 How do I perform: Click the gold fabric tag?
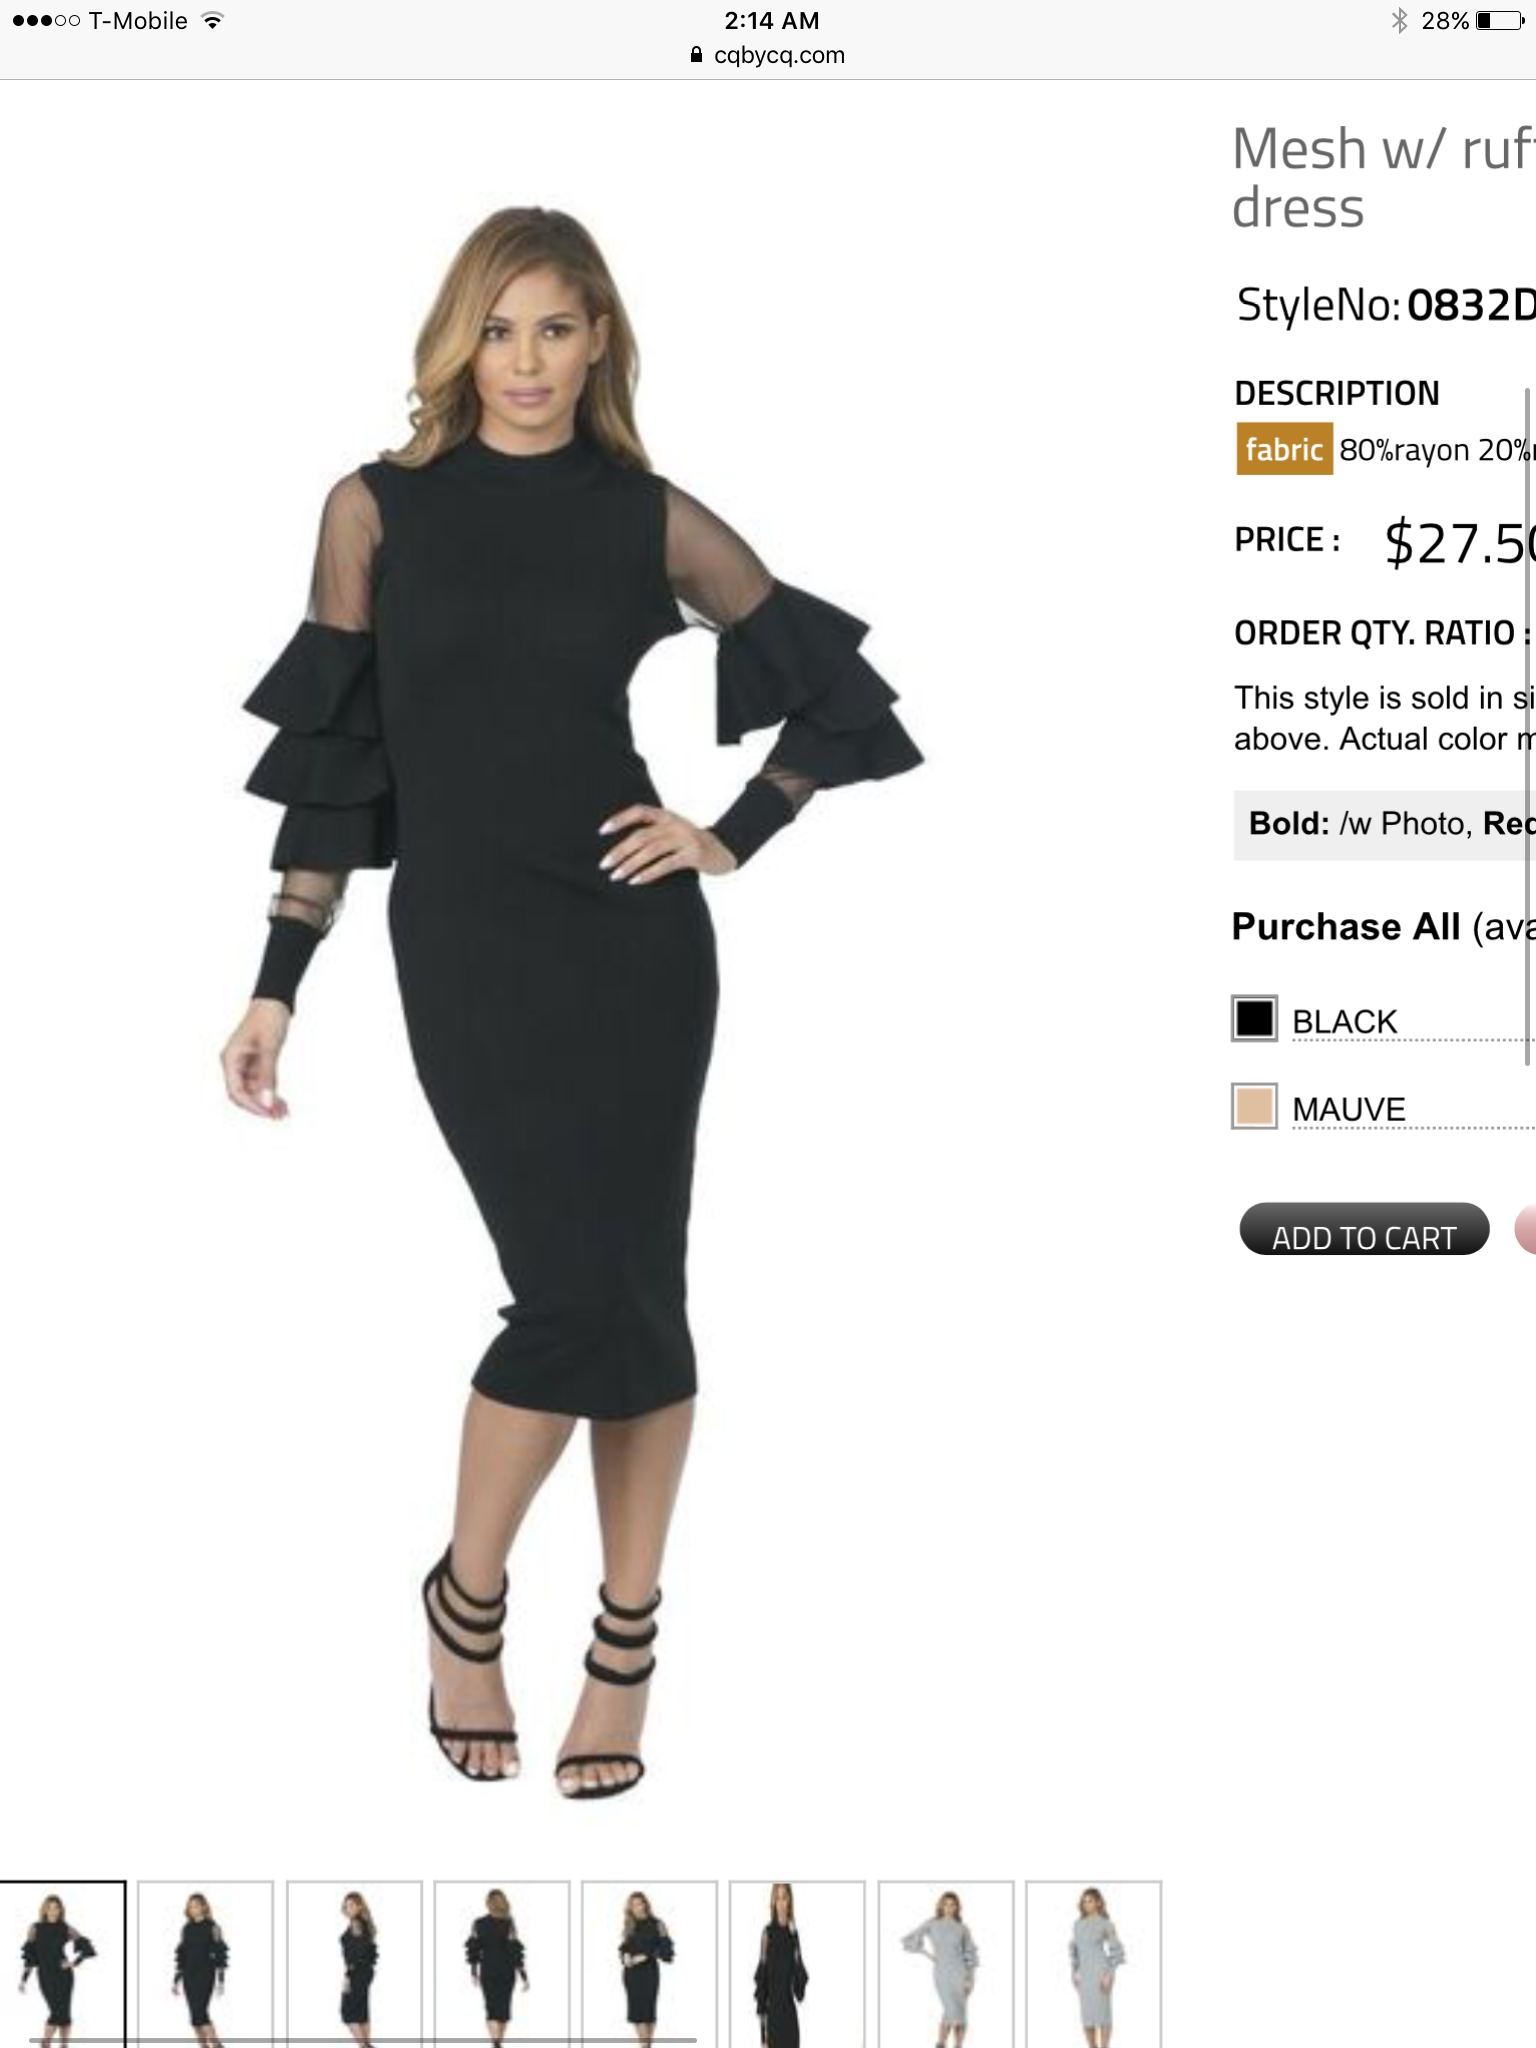pos(1284,449)
